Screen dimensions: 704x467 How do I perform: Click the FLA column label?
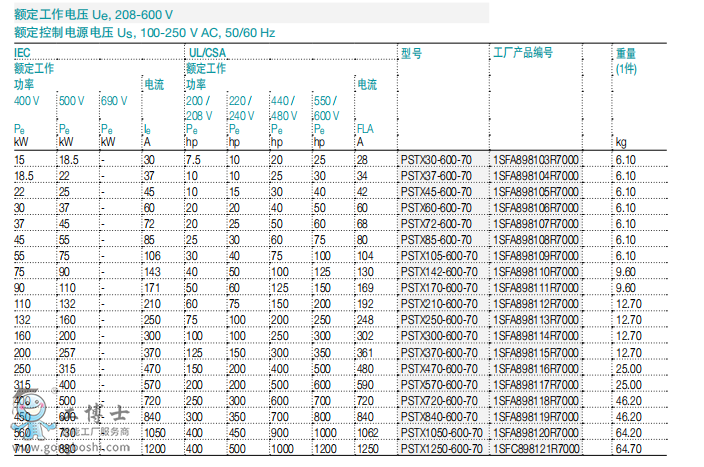tap(365, 129)
